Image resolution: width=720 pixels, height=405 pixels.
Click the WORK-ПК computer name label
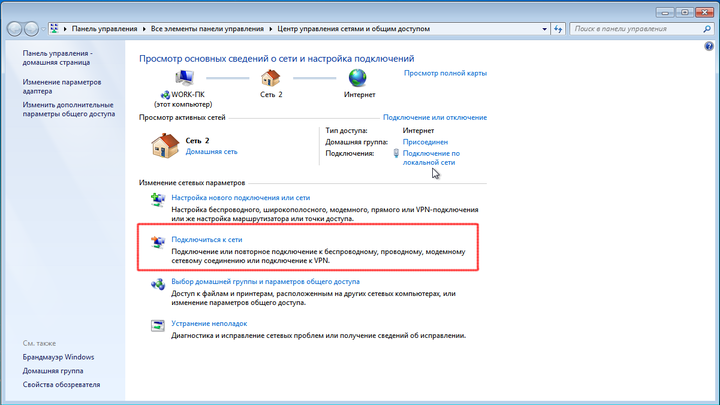pyautogui.click(x=188, y=95)
